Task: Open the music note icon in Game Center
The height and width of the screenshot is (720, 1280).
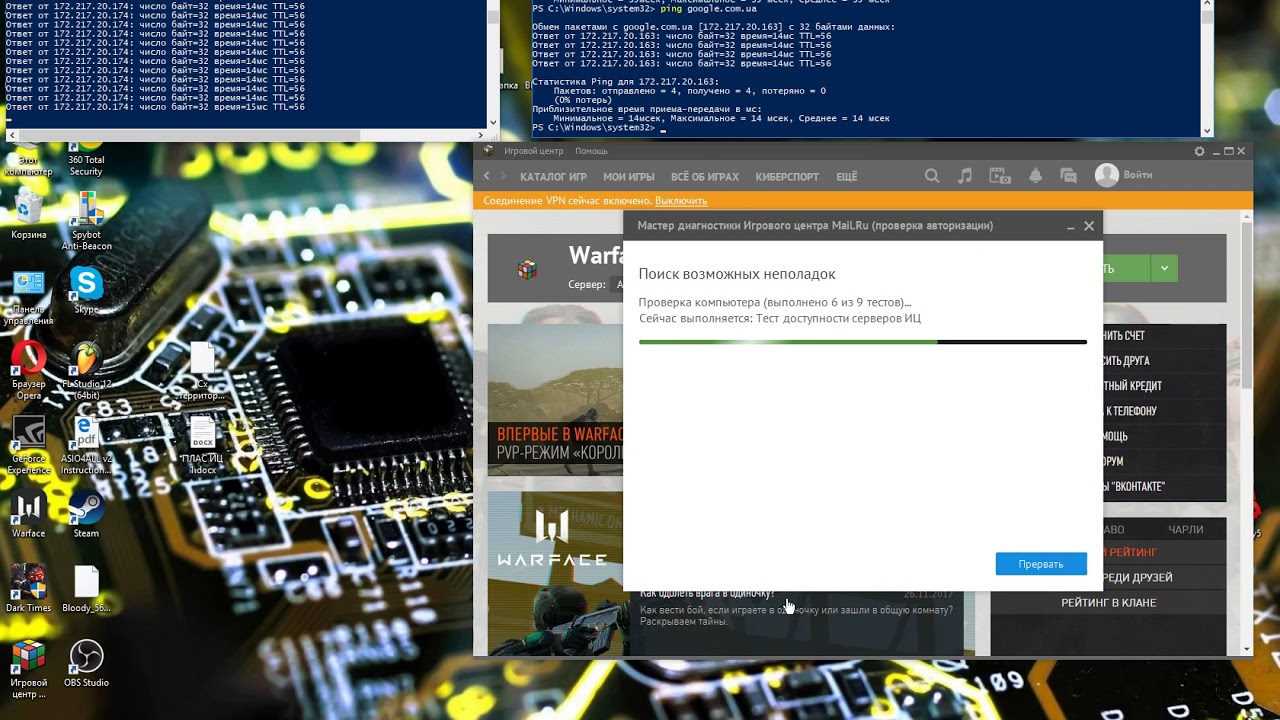Action: [x=965, y=176]
